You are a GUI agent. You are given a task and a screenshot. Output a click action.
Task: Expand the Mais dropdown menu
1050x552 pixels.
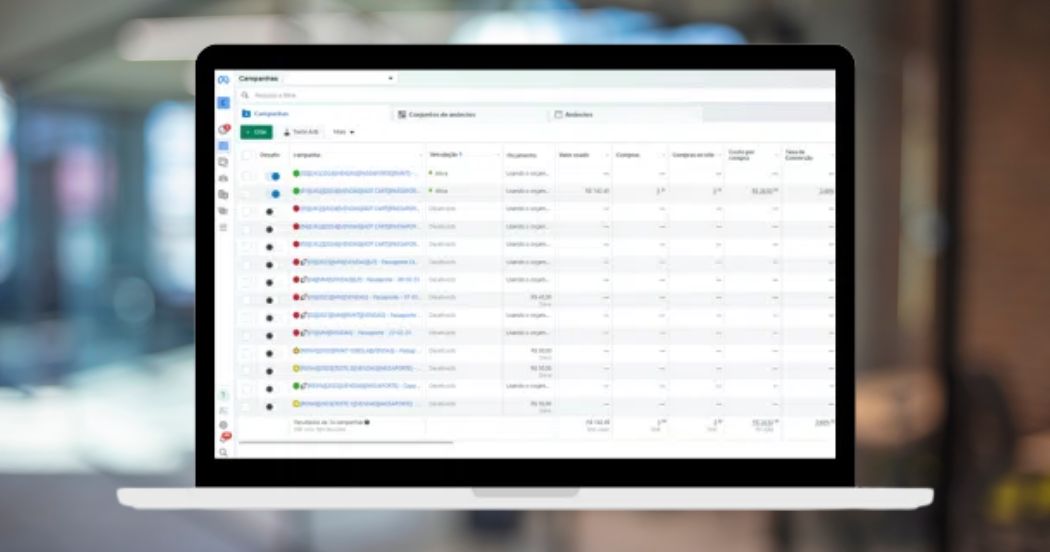pos(344,132)
